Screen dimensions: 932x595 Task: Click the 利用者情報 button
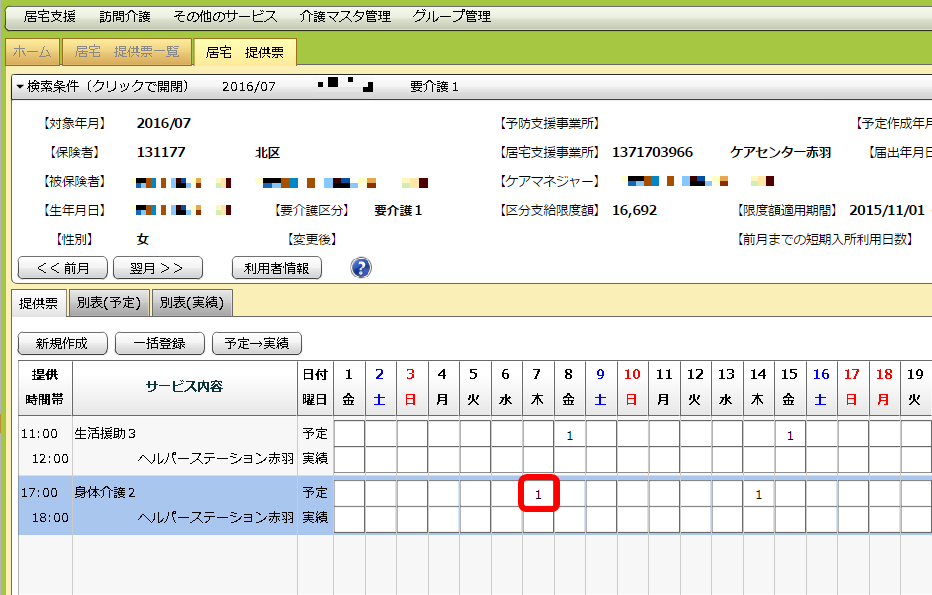tap(276, 268)
